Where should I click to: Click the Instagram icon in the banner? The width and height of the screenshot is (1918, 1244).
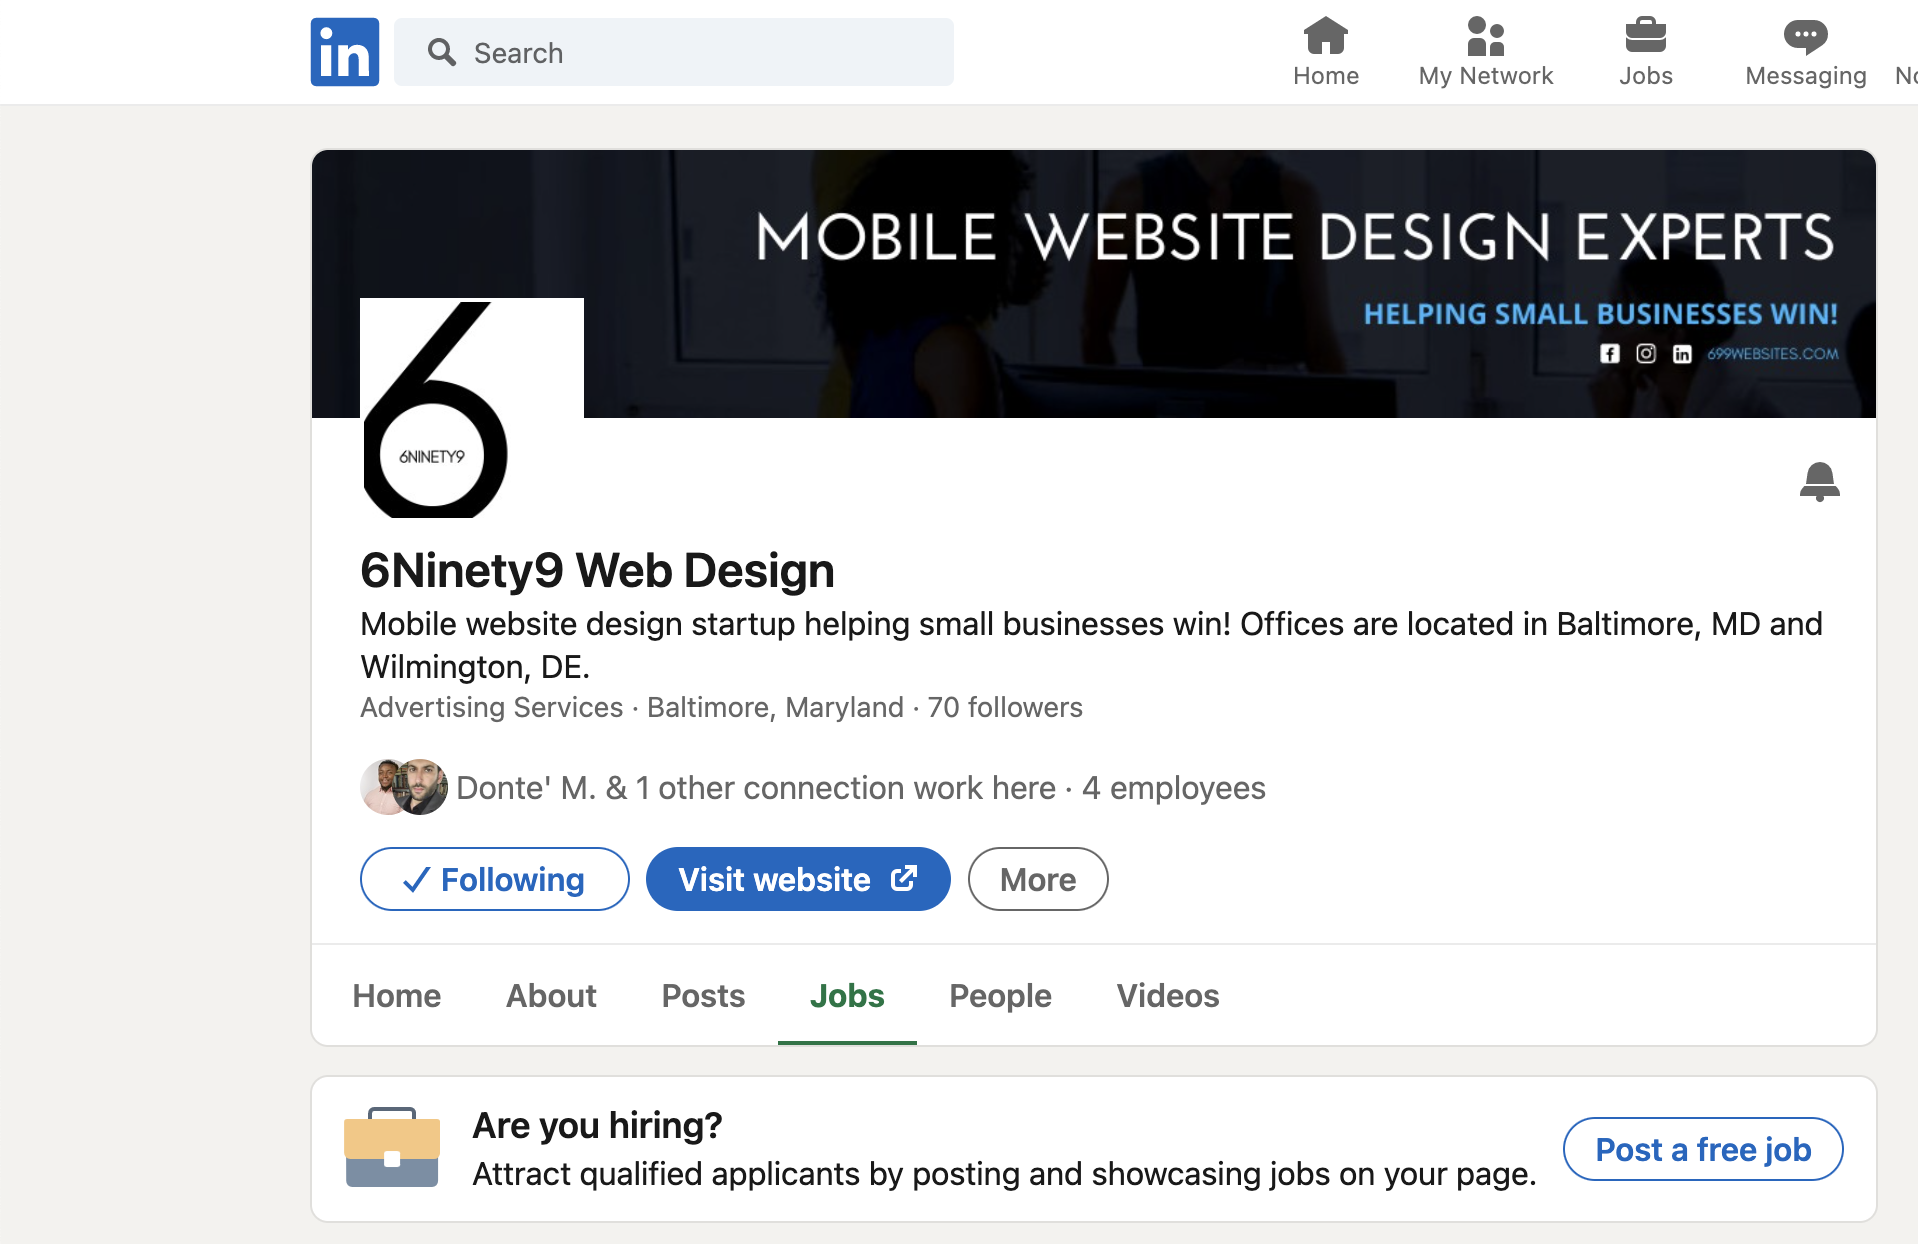(x=1646, y=353)
